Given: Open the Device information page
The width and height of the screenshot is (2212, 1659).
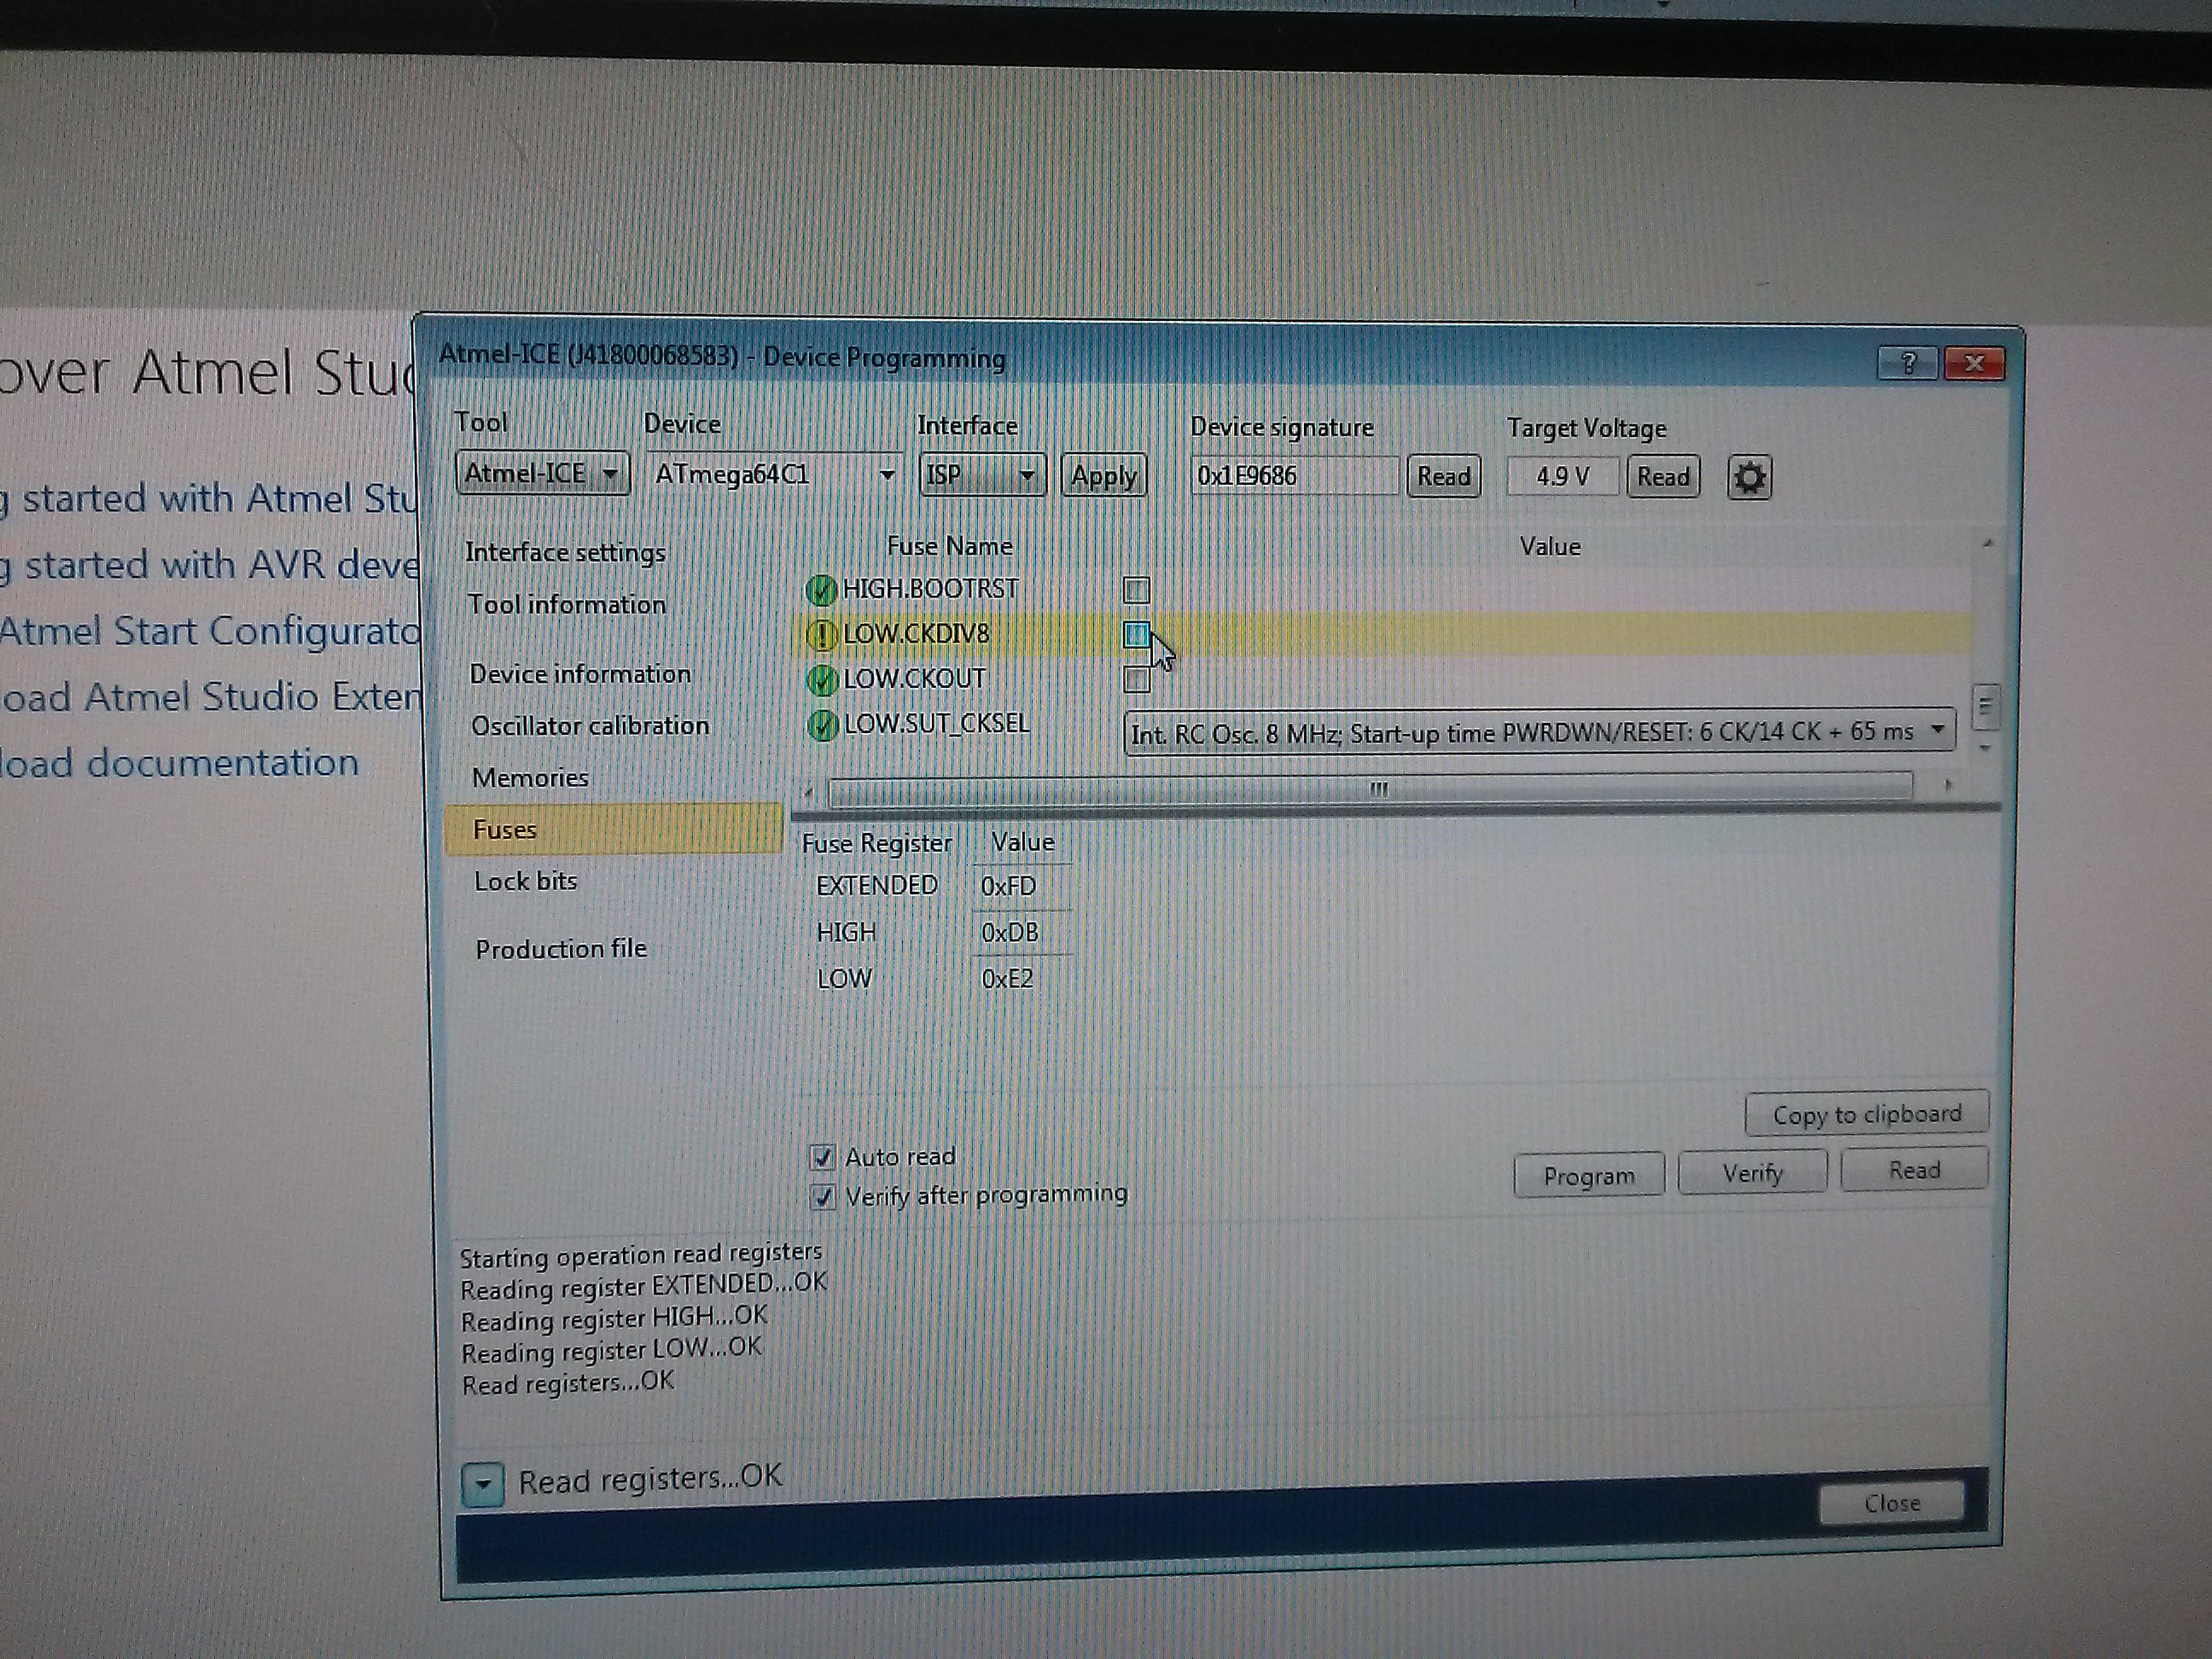Looking at the screenshot, I should pyautogui.click(x=580, y=674).
